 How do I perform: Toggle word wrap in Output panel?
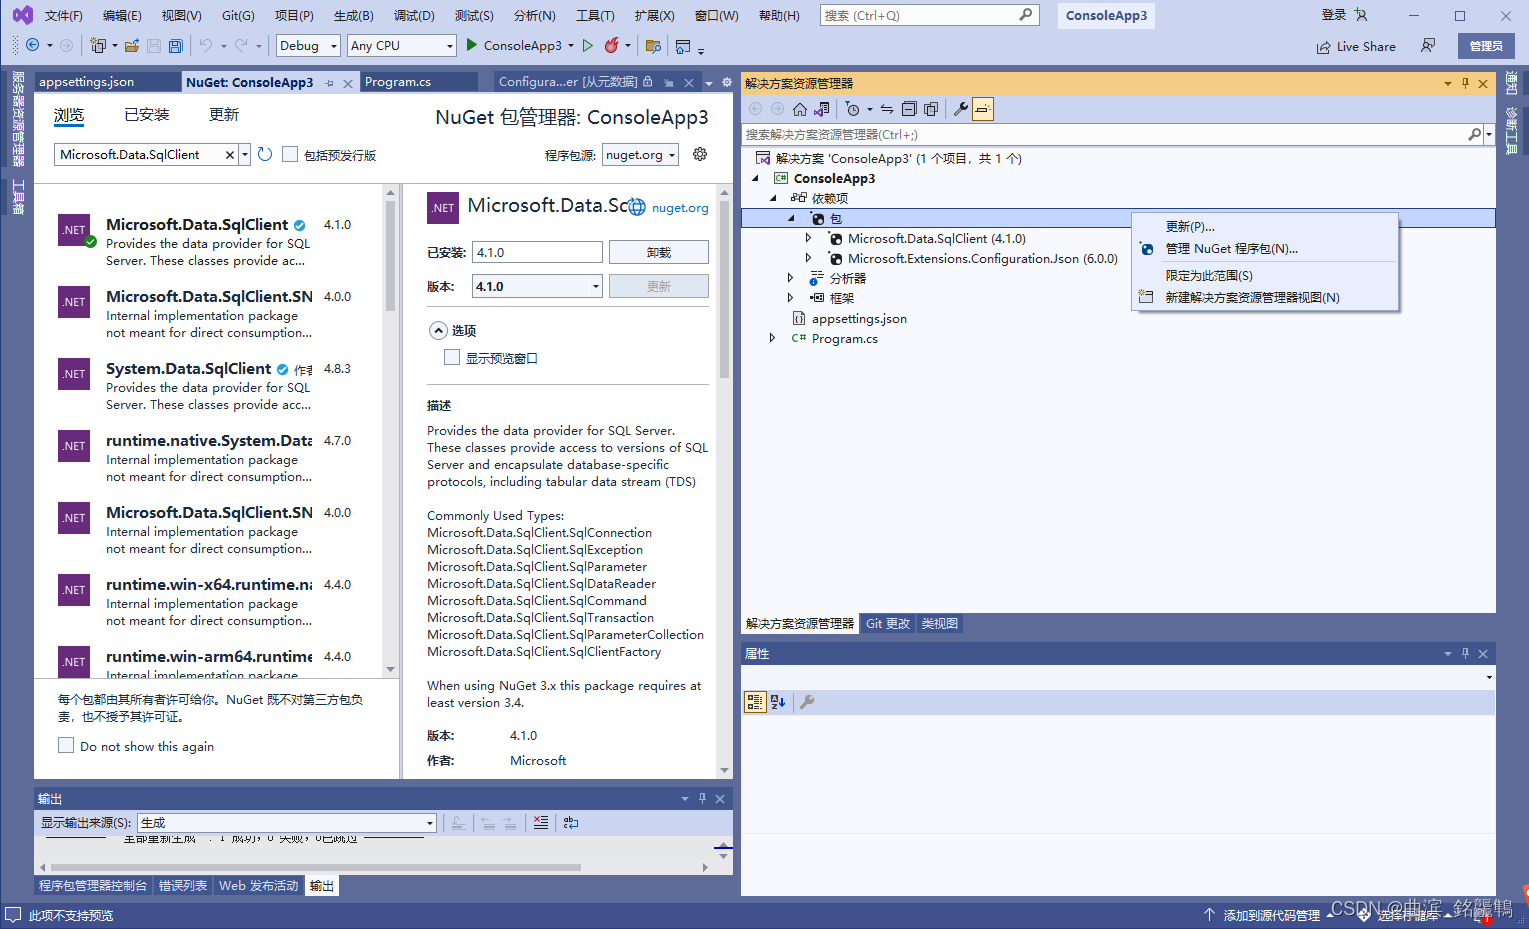pyautogui.click(x=571, y=822)
